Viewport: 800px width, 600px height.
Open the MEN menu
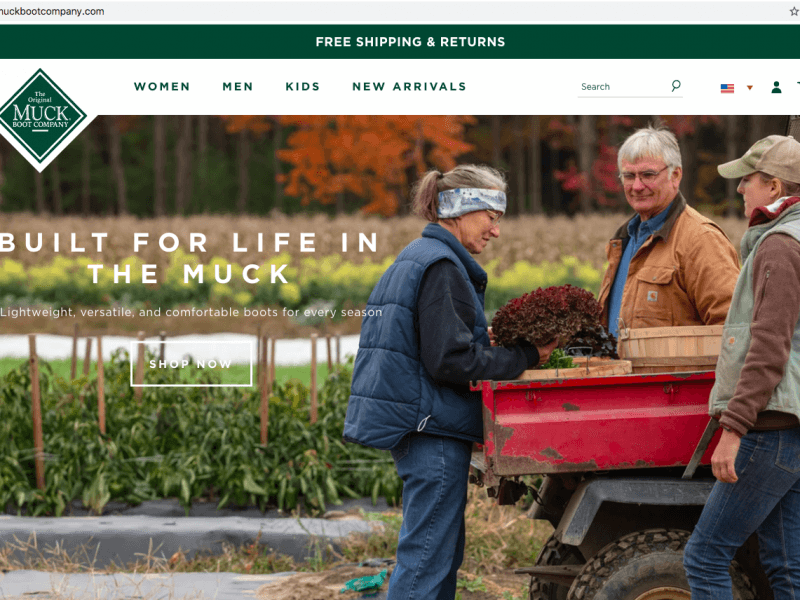tap(237, 87)
